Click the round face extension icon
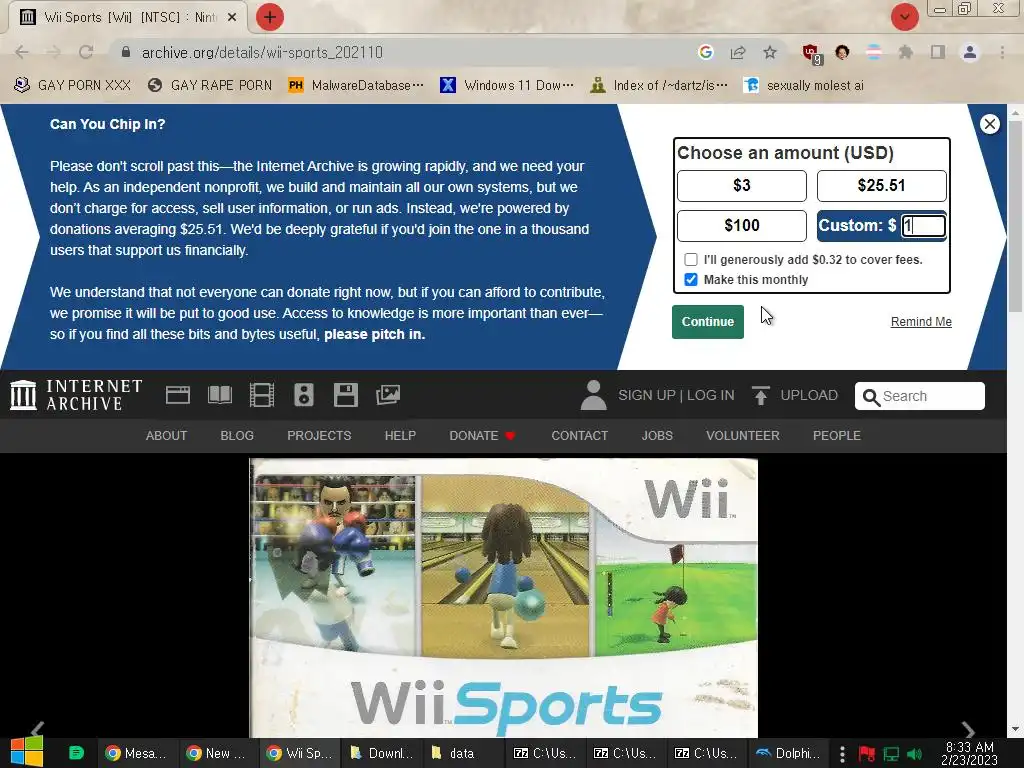Screen dimensions: 1024x768 click(x=842, y=52)
